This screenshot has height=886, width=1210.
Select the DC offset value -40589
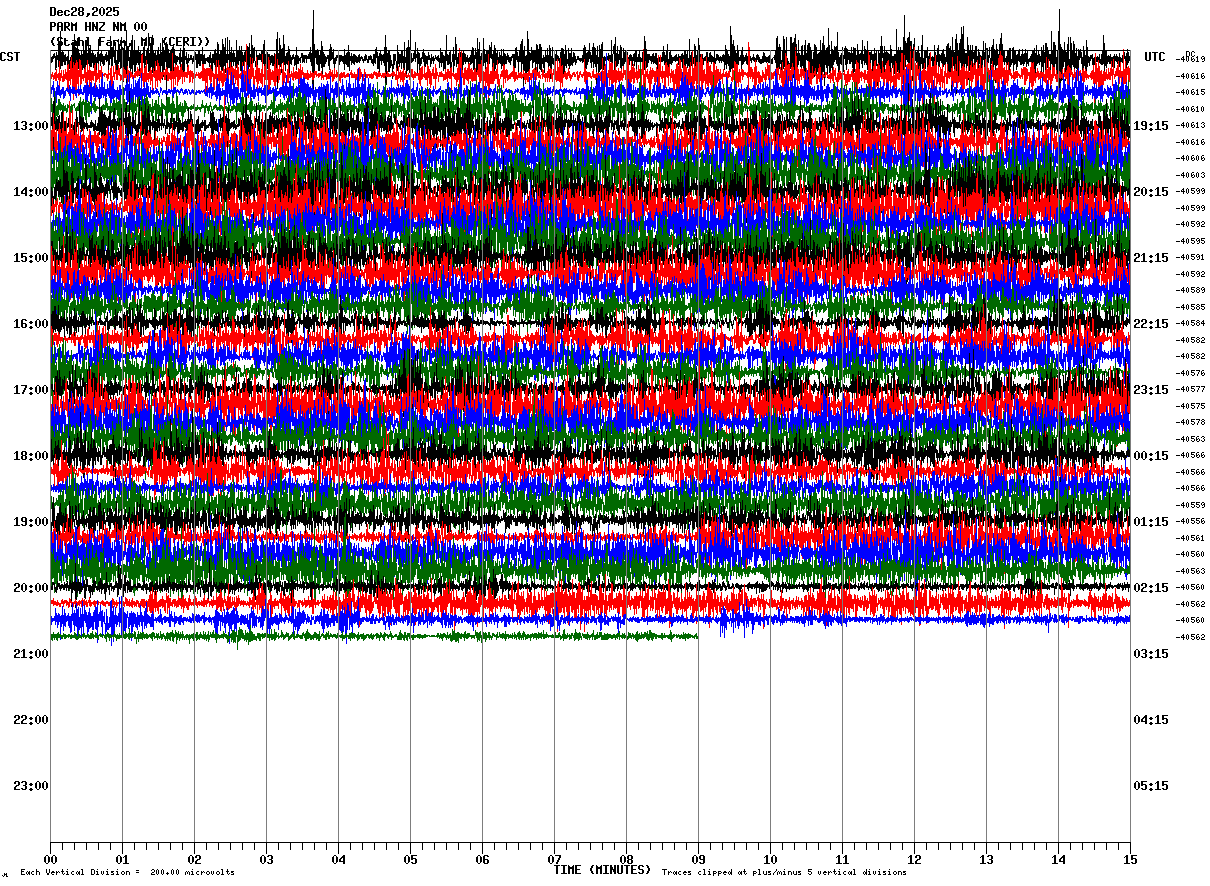[1191, 290]
